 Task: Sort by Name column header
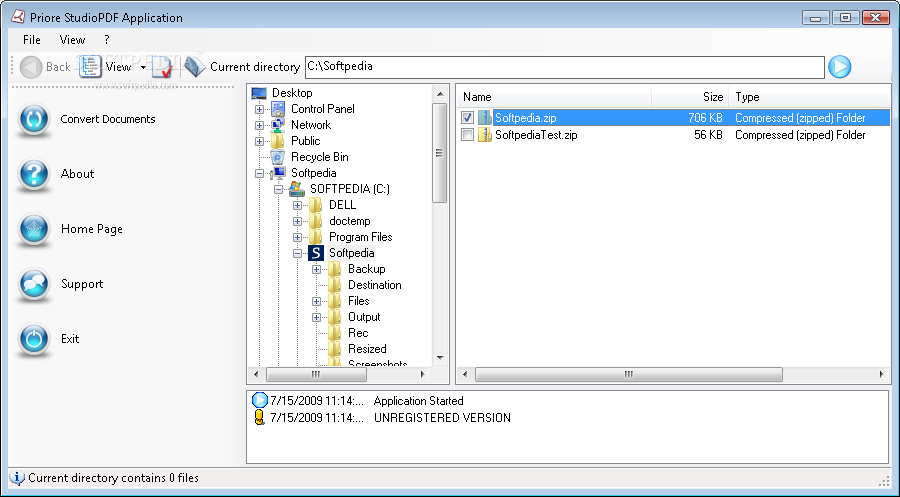point(554,97)
